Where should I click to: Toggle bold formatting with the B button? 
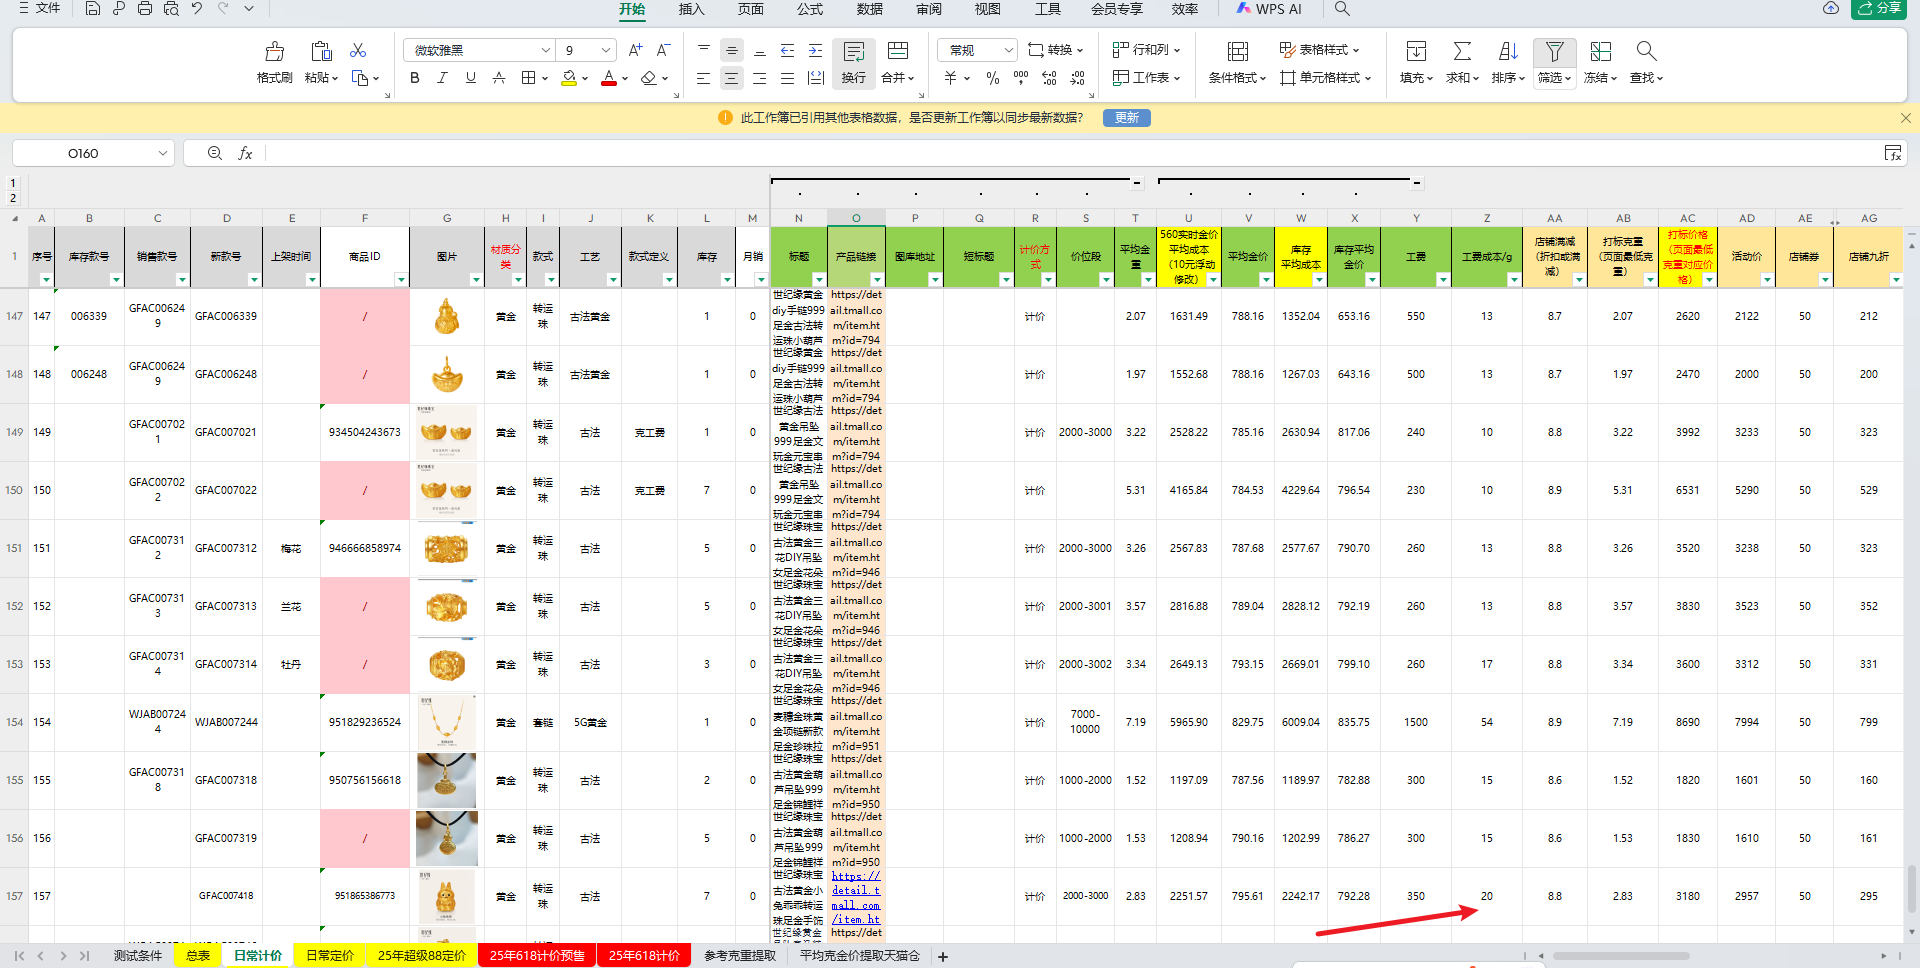point(415,78)
